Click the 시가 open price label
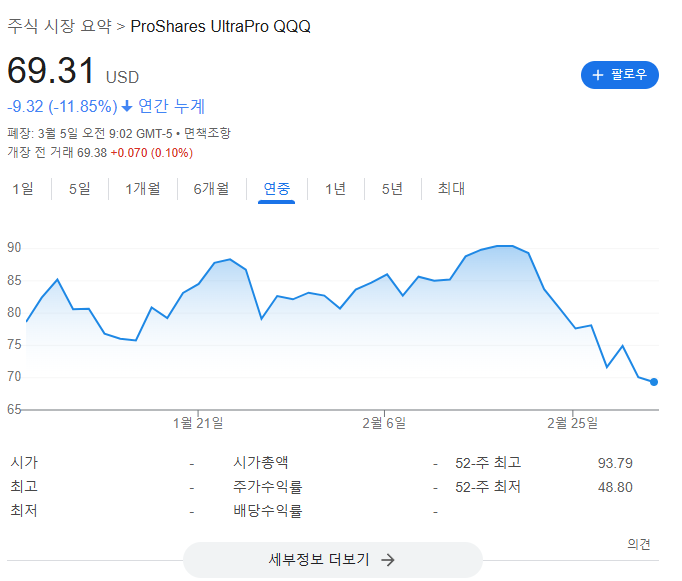 (x=24, y=462)
